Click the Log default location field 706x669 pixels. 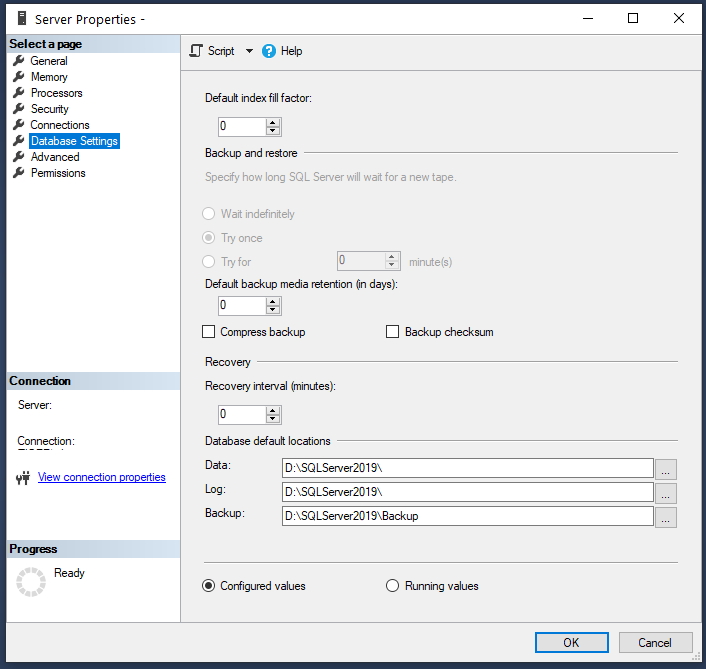[x=468, y=492]
